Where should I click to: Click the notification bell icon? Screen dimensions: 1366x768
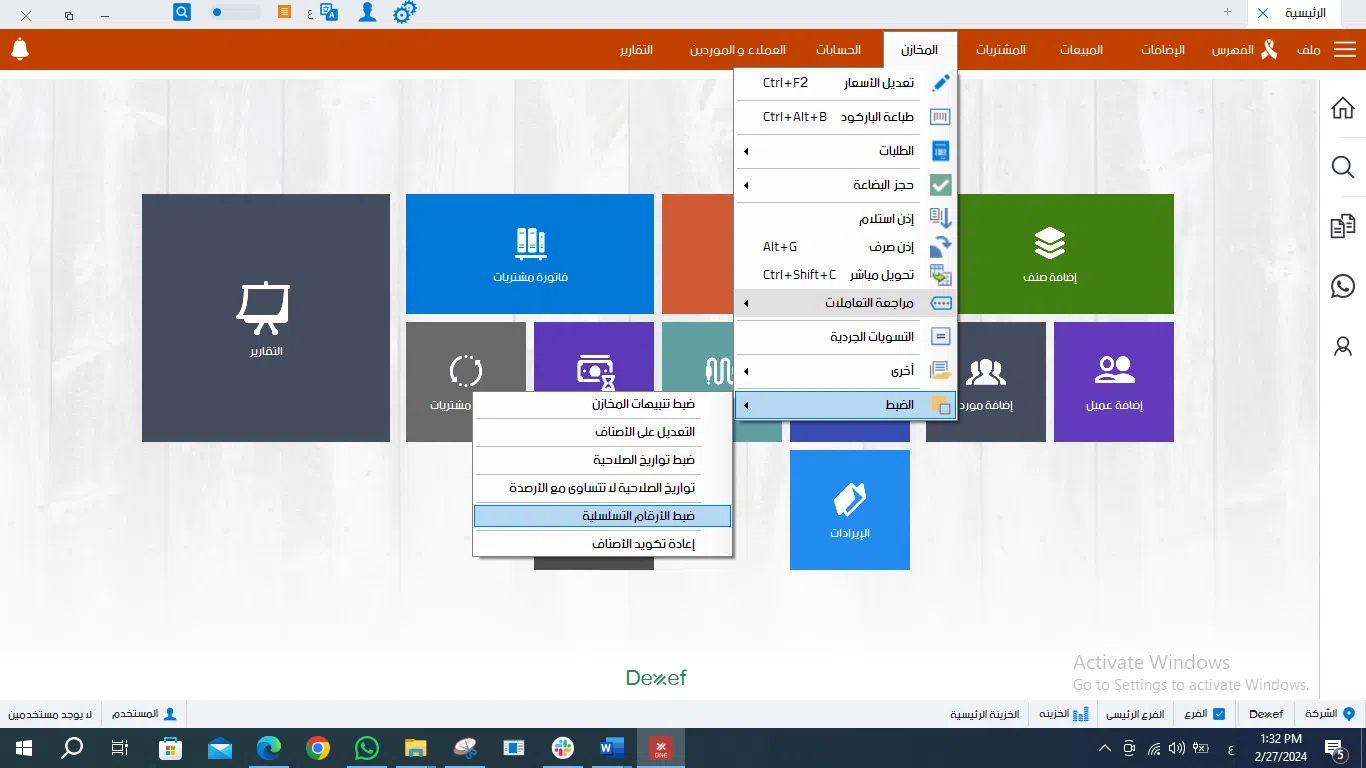pyautogui.click(x=20, y=48)
